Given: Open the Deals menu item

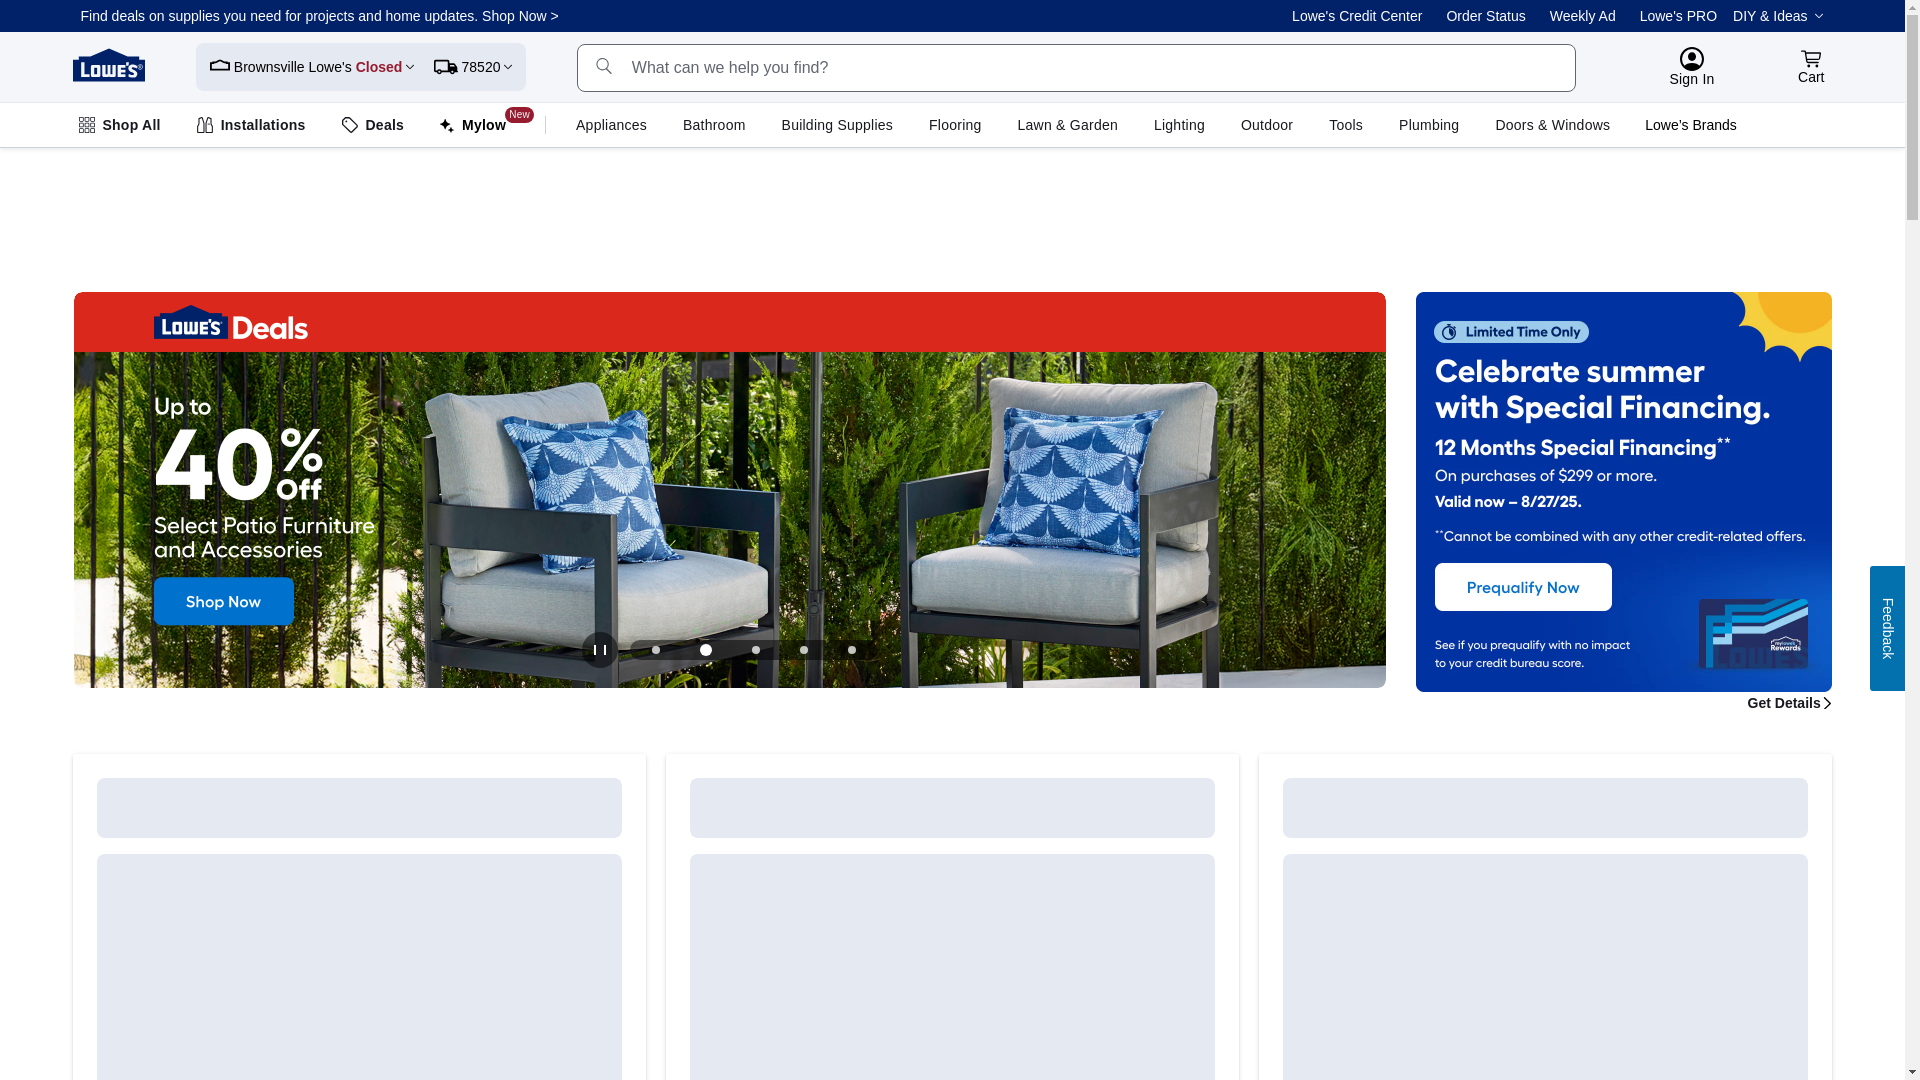Looking at the screenshot, I should [x=373, y=125].
